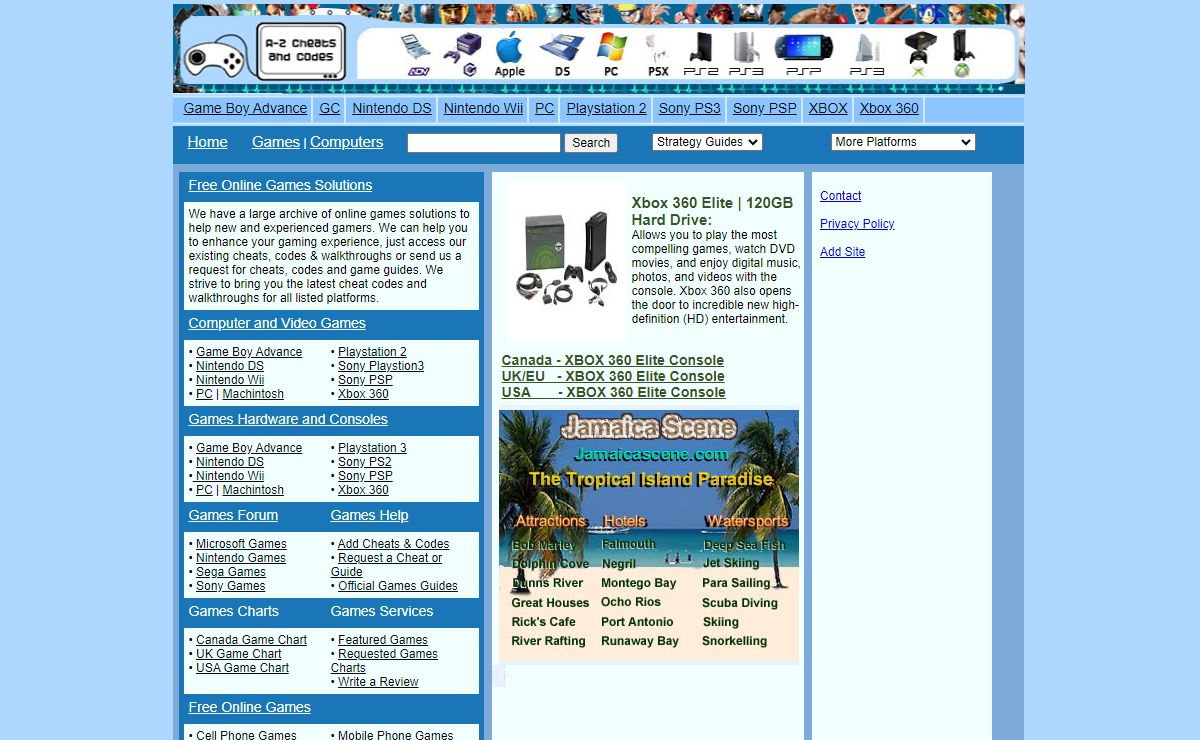This screenshot has height=740, width=1200.
Task: Open Official Games Guides link
Action: [x=398, y=586]
